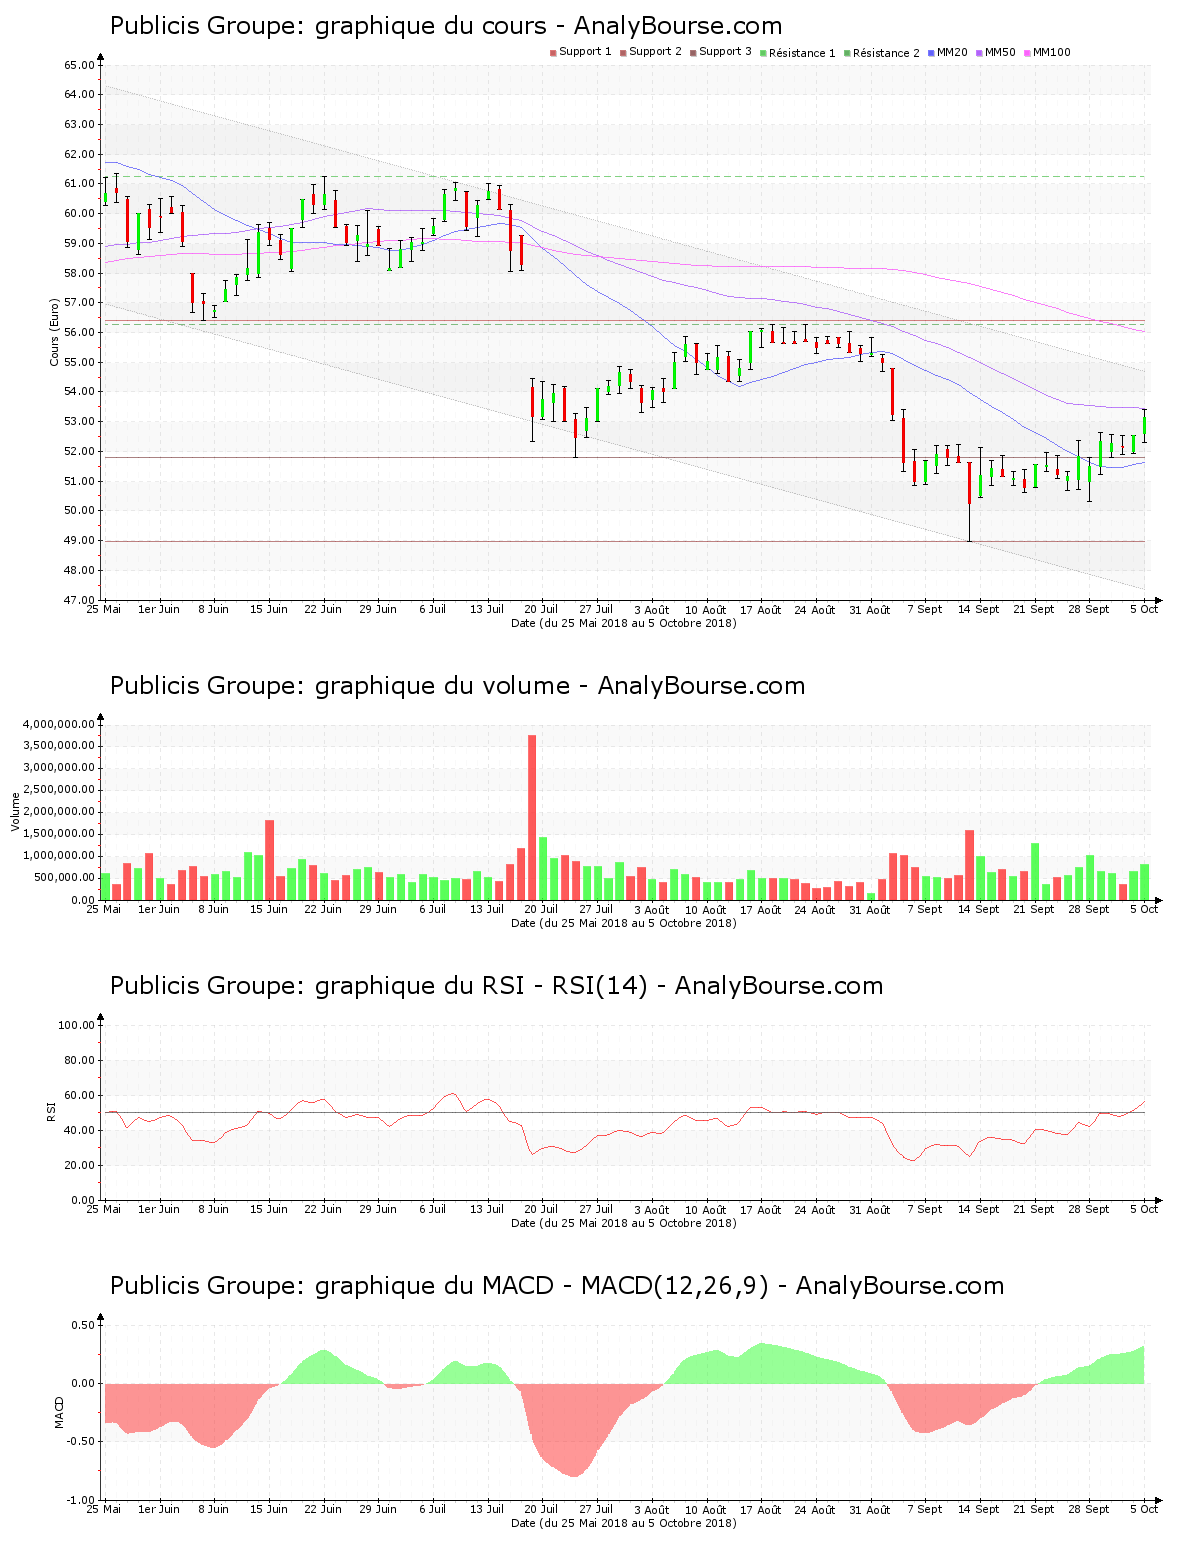
Task: Click the Résistance 1 legend entry
Action: (x=798, y=53)
